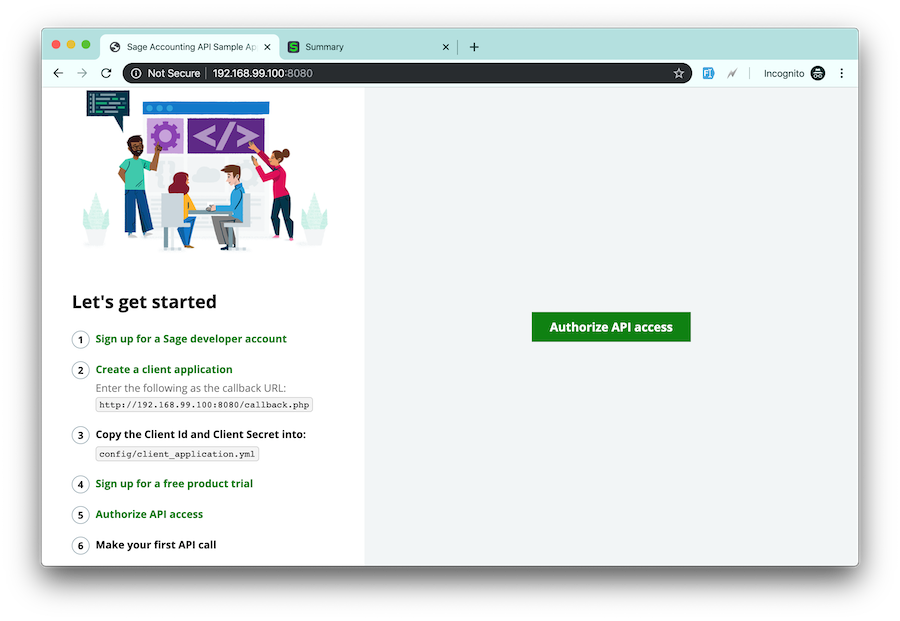Click the Let's get started heading
This screenshot has height=621, width=900.
(144, 302)
